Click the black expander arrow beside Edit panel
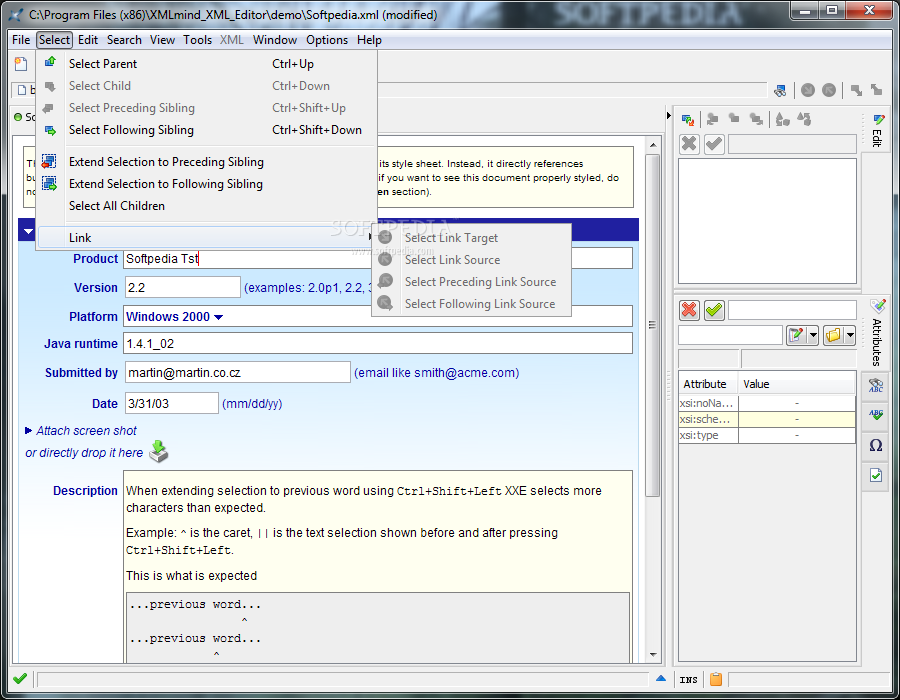Viewport: 900px width, 700px height. tap(668, 115)
